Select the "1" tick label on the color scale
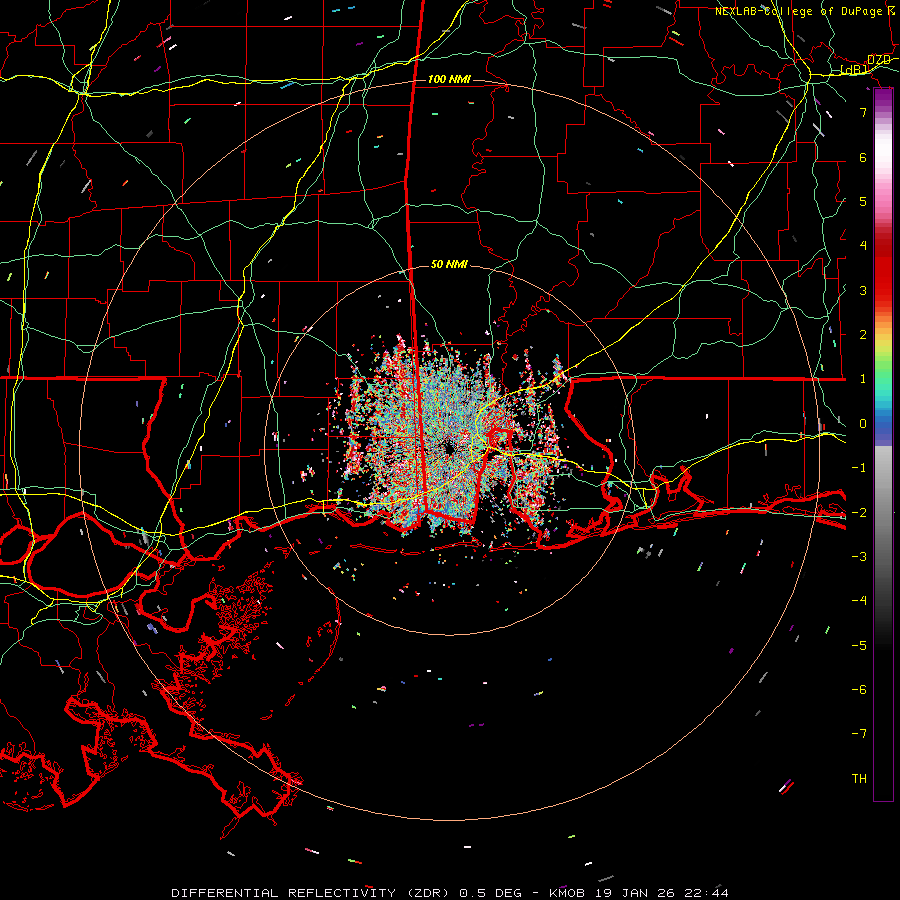Viewport: 900px width, 900px height. point(863,379)
